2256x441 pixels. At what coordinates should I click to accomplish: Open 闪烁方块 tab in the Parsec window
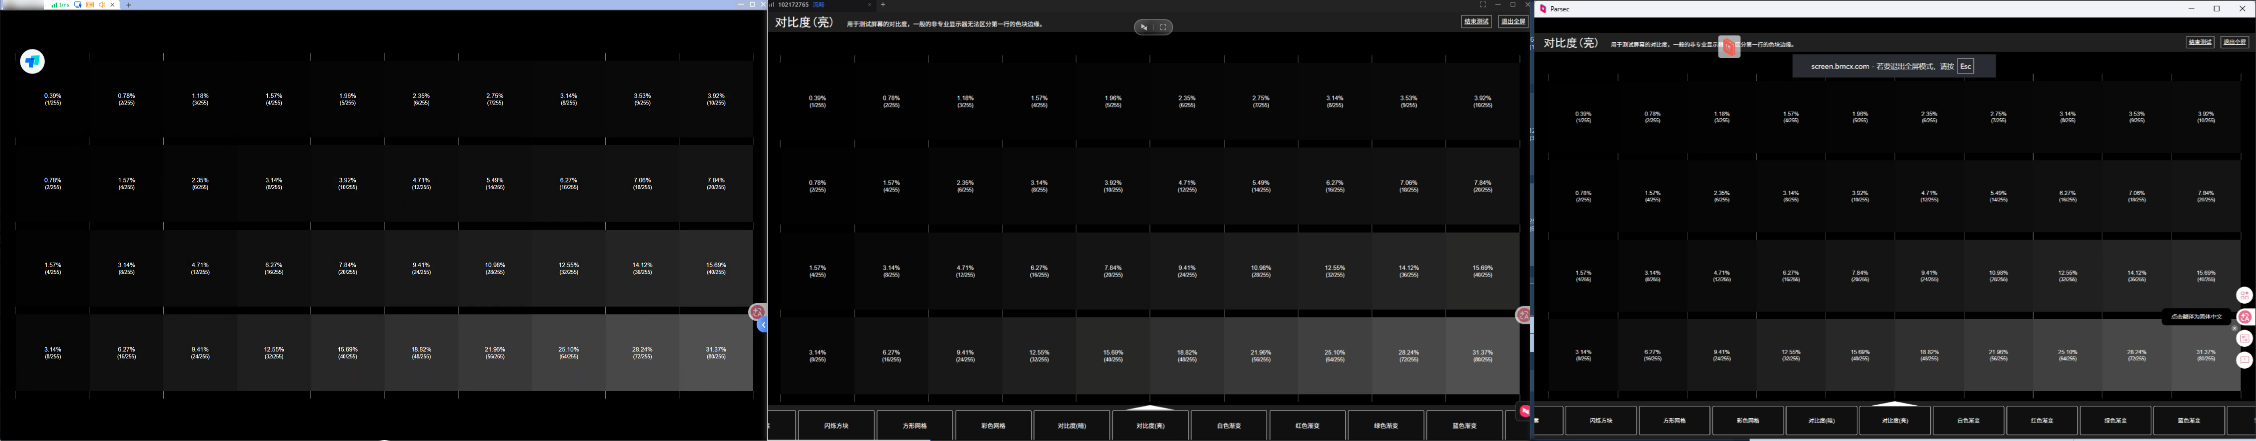coord(1601,420)
